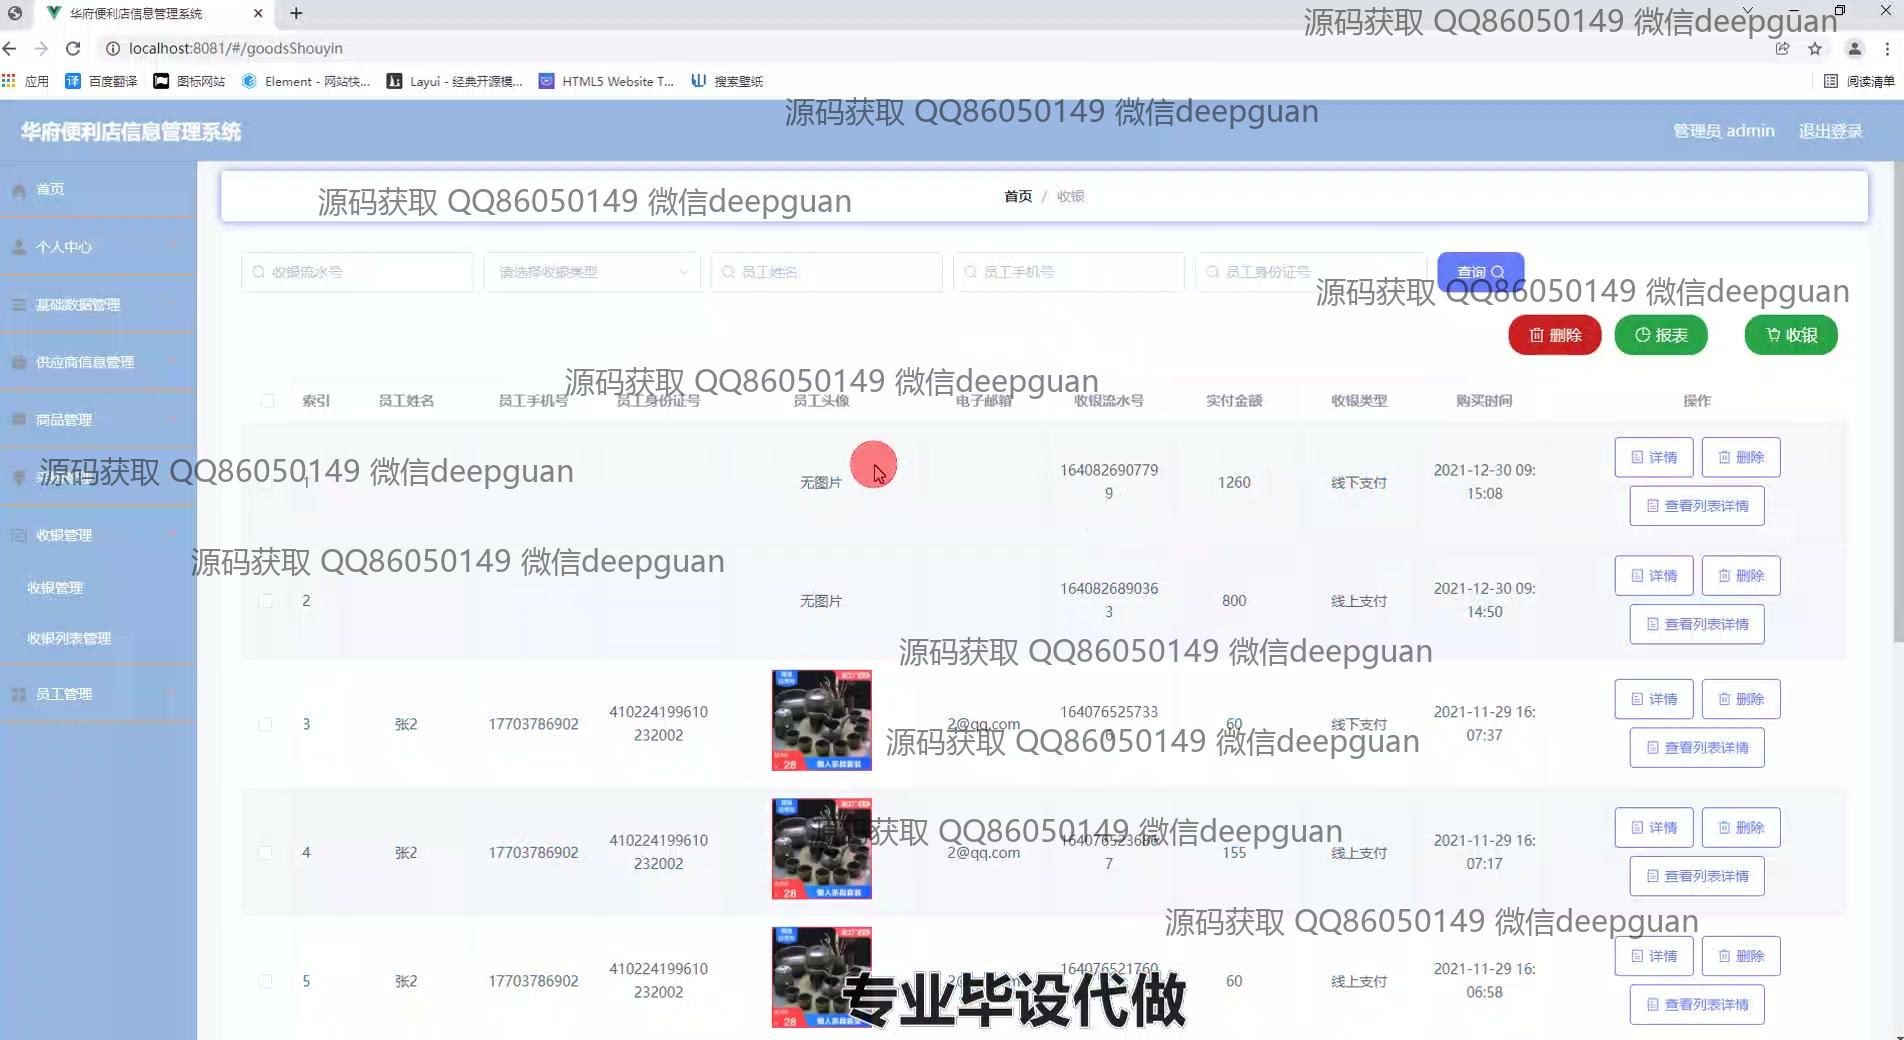The height and width of the screenshot is (1040, 1904).
Task: Open the 请选择收银类型 dropdown
Action: (x=592, y=272)
